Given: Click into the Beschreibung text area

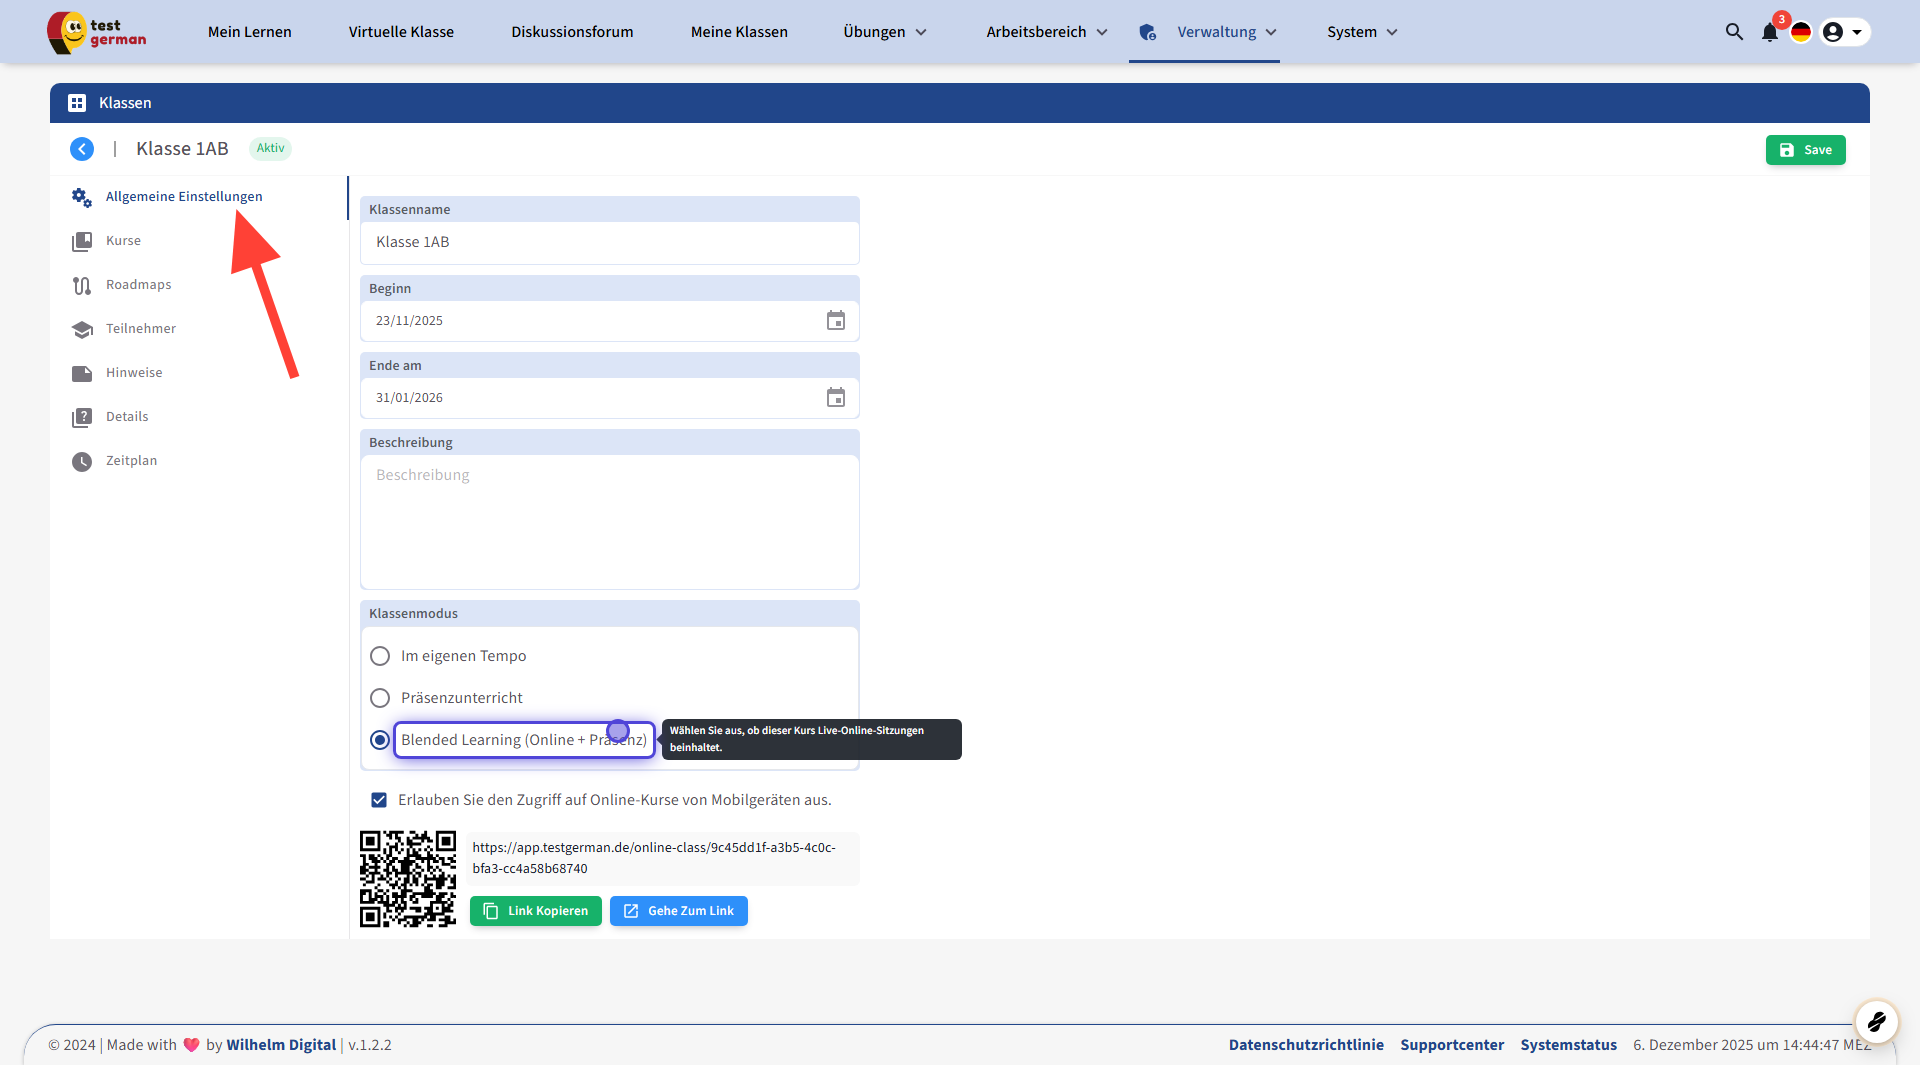Looking at the screenshot, I should pos(609,521).
